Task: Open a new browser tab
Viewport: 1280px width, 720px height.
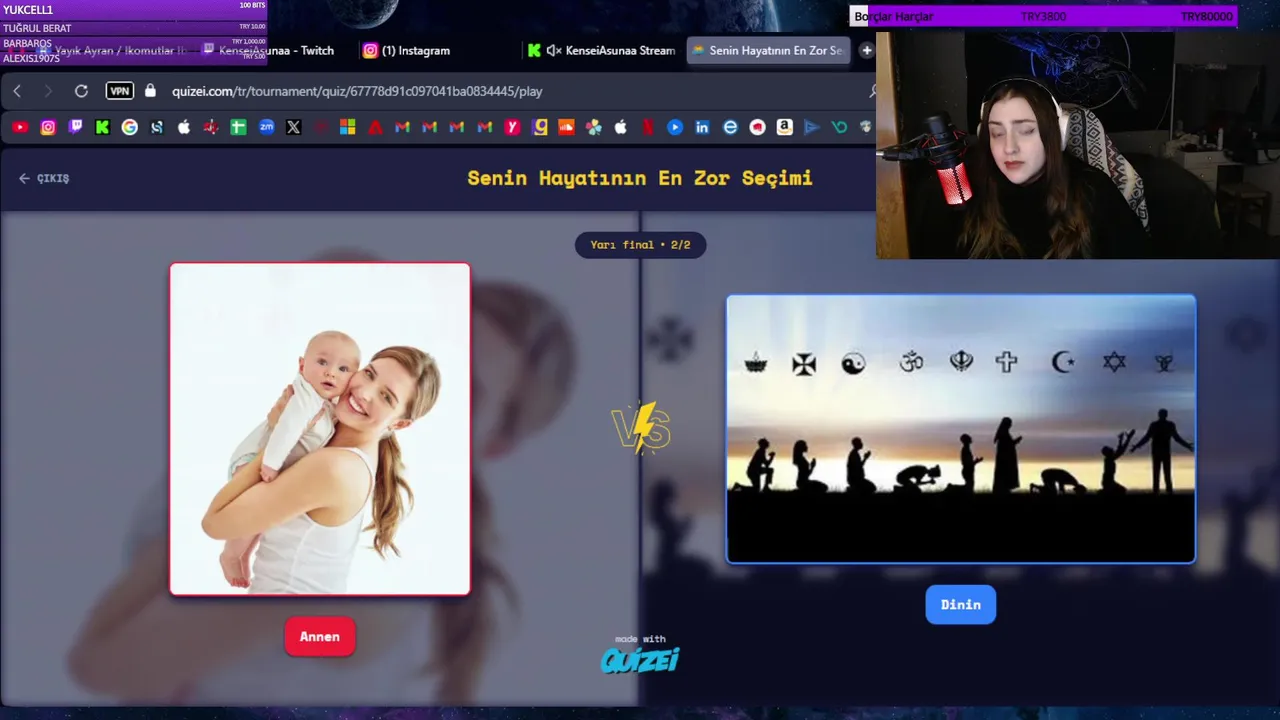Action: coord(866,50)
